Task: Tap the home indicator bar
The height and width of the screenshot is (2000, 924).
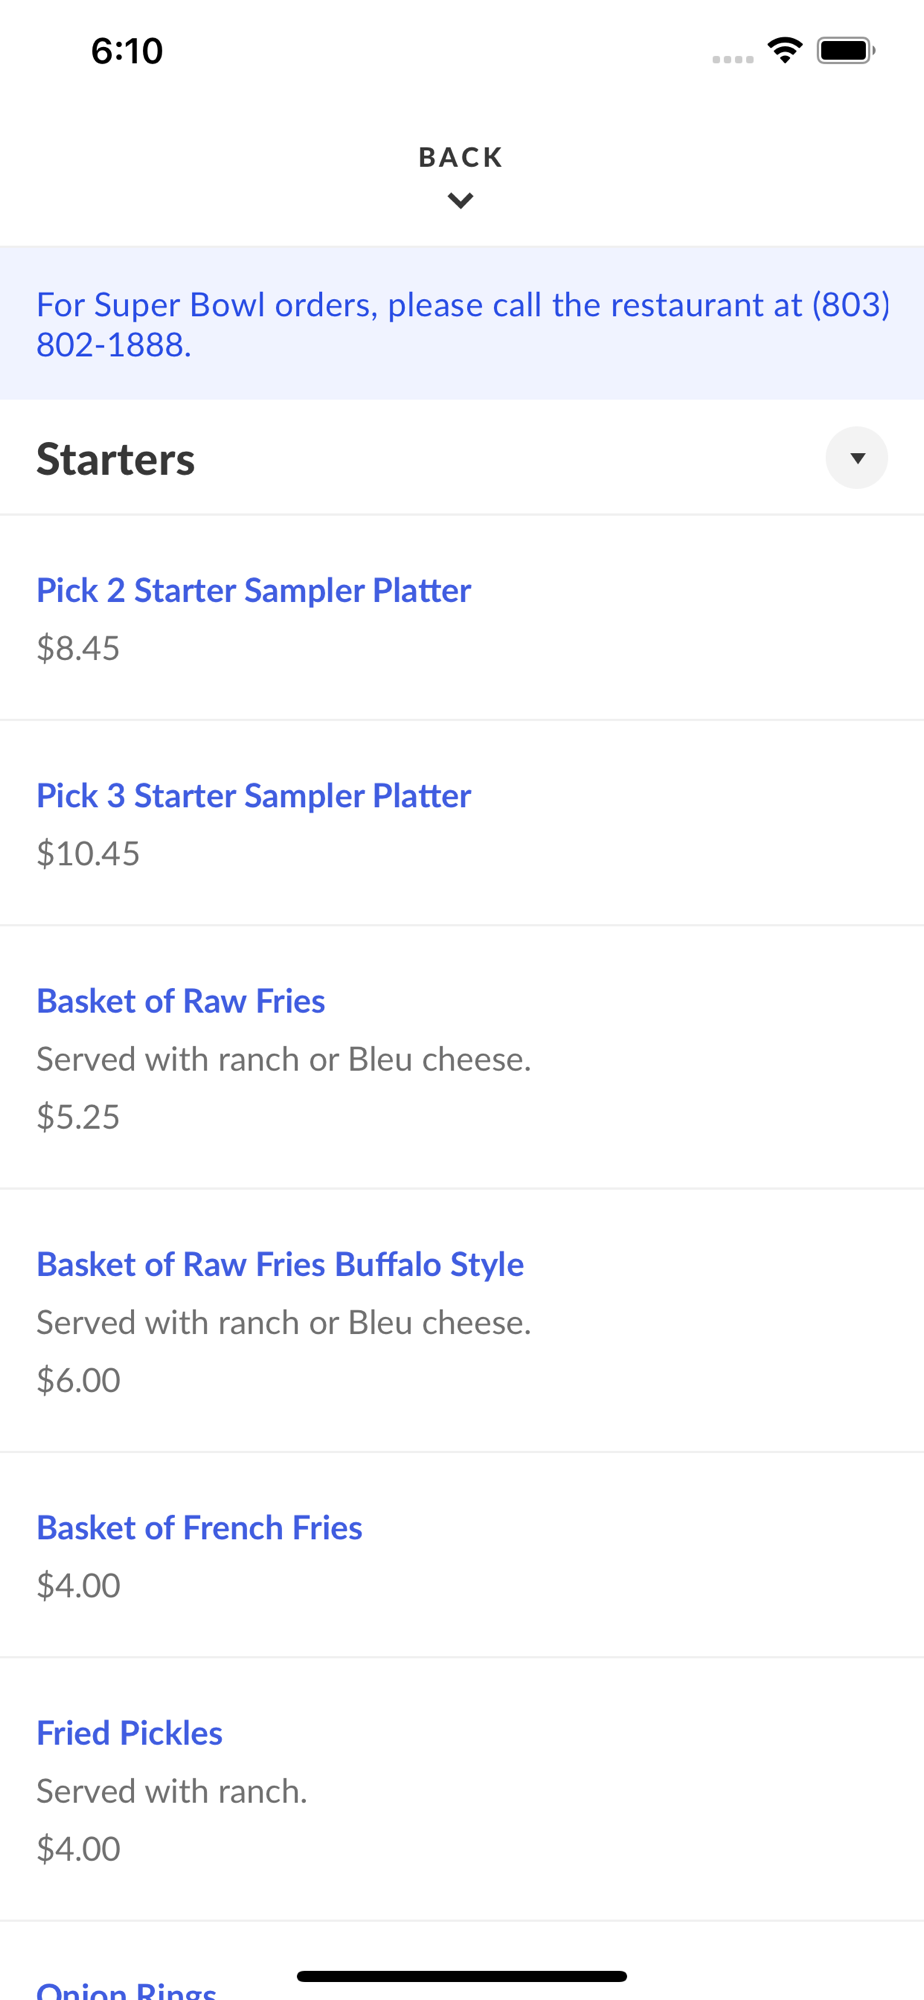Action: (462, 1976)
